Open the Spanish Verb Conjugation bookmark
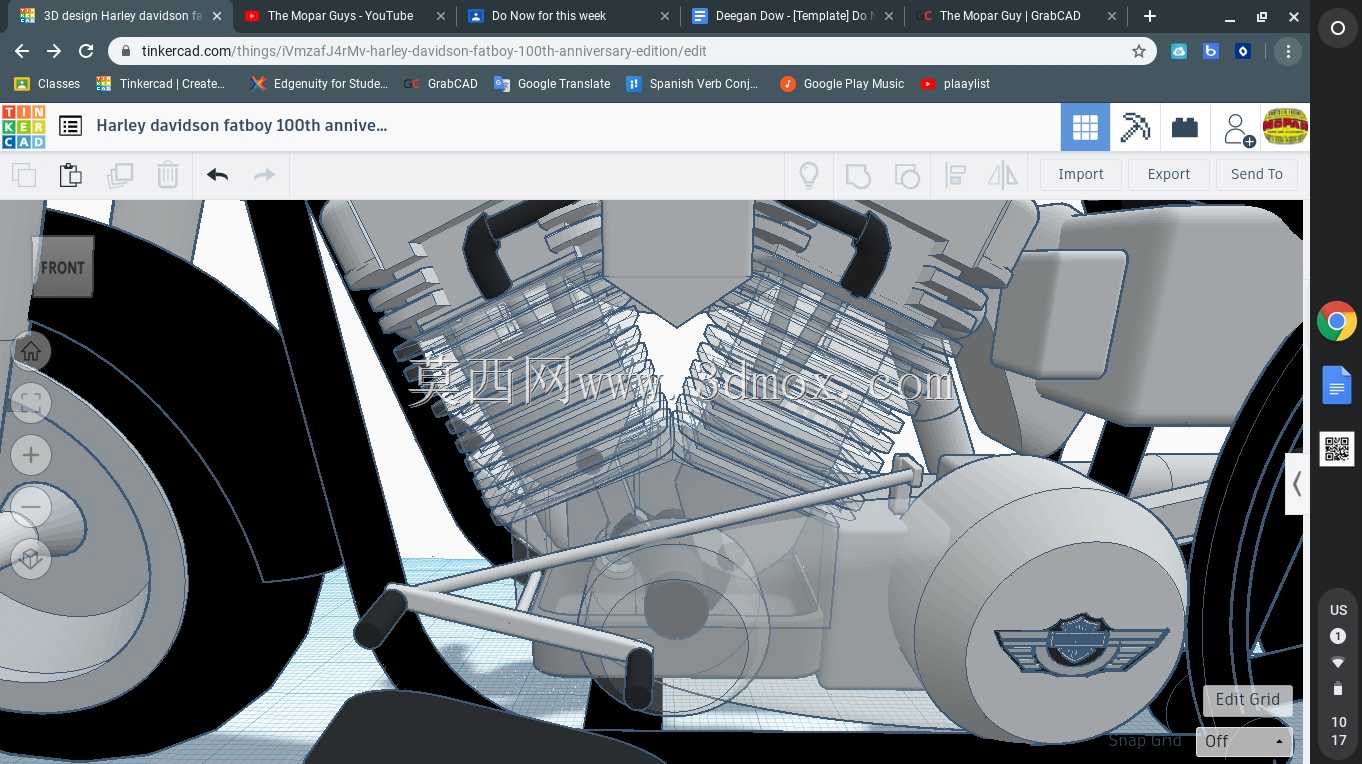Screen dimensions: 1362x764 point(692,84)
